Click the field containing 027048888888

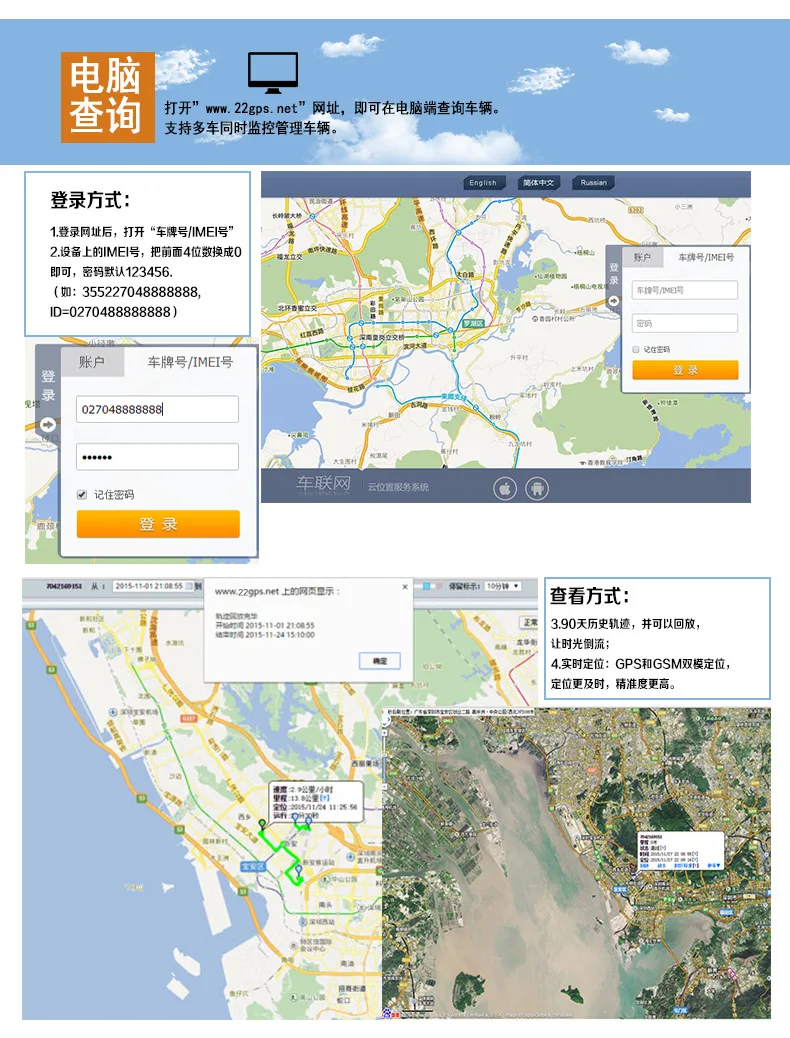[158, 409]
